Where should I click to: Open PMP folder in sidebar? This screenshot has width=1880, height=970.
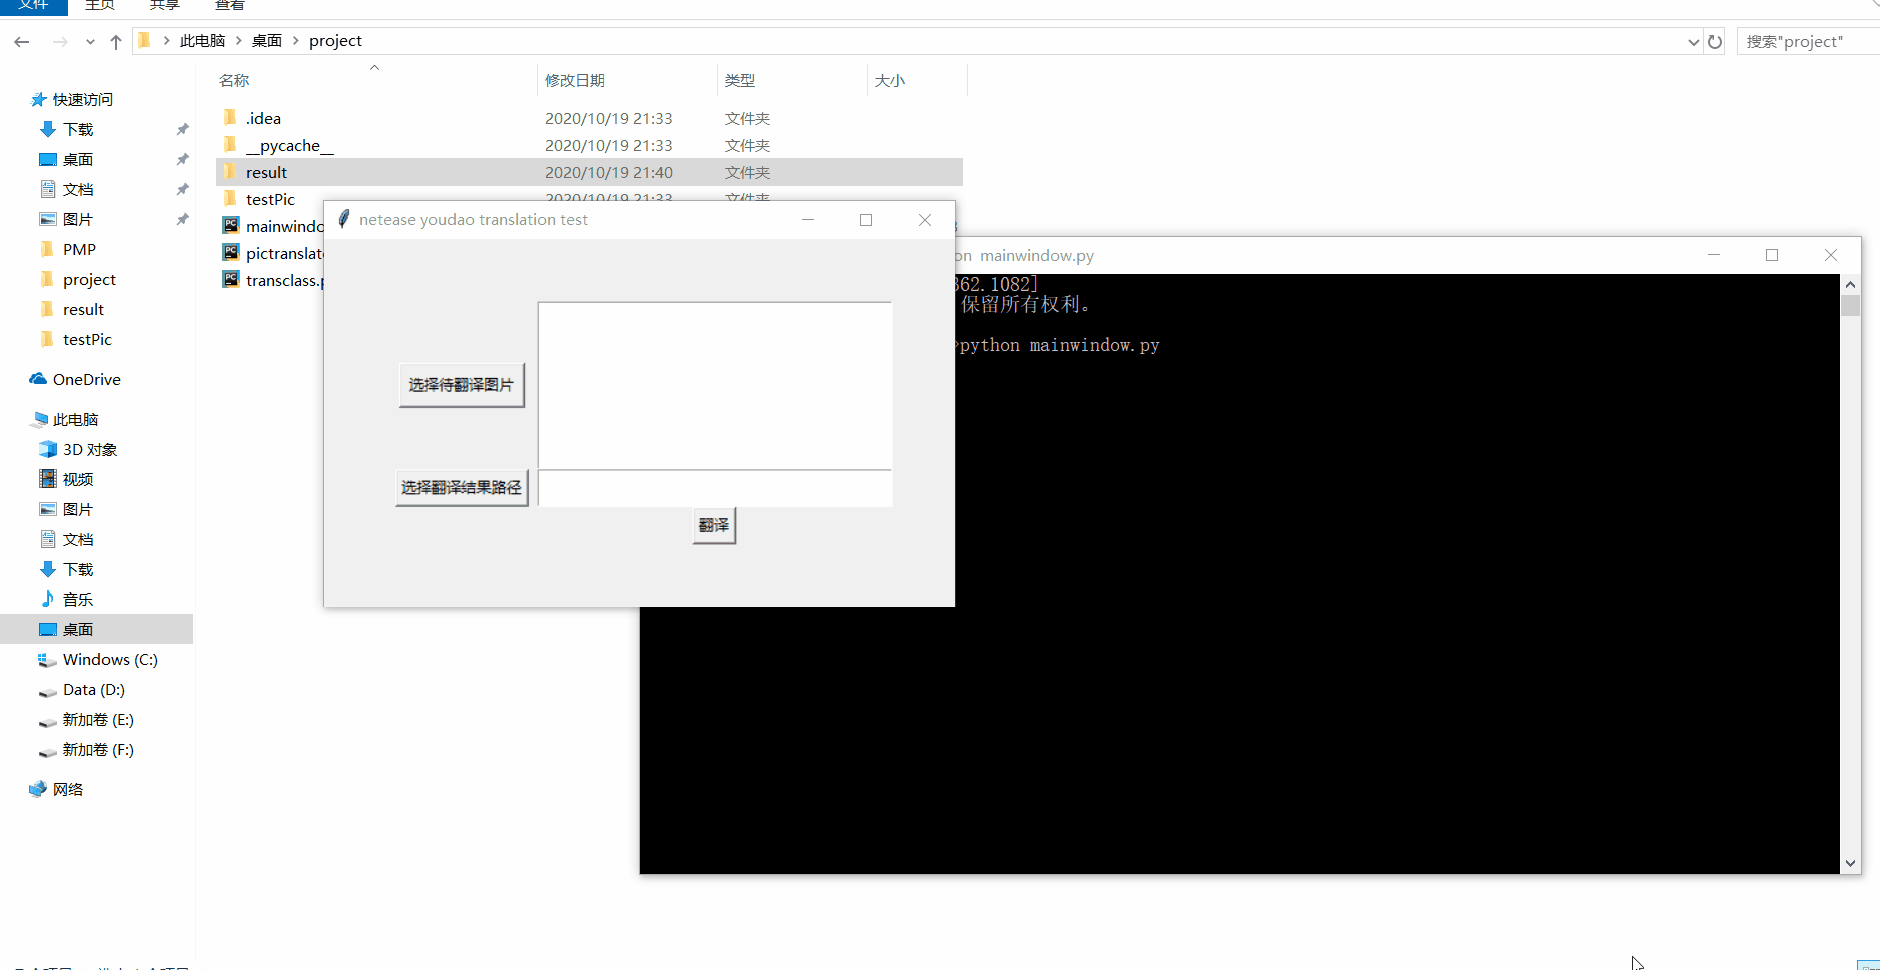[x=79, y=249]
